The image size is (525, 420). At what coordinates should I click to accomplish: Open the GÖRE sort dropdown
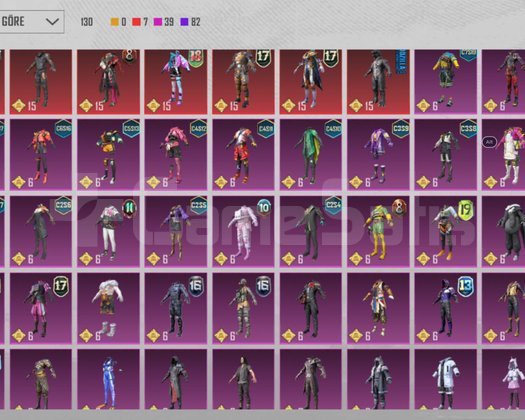pos(32,22)
